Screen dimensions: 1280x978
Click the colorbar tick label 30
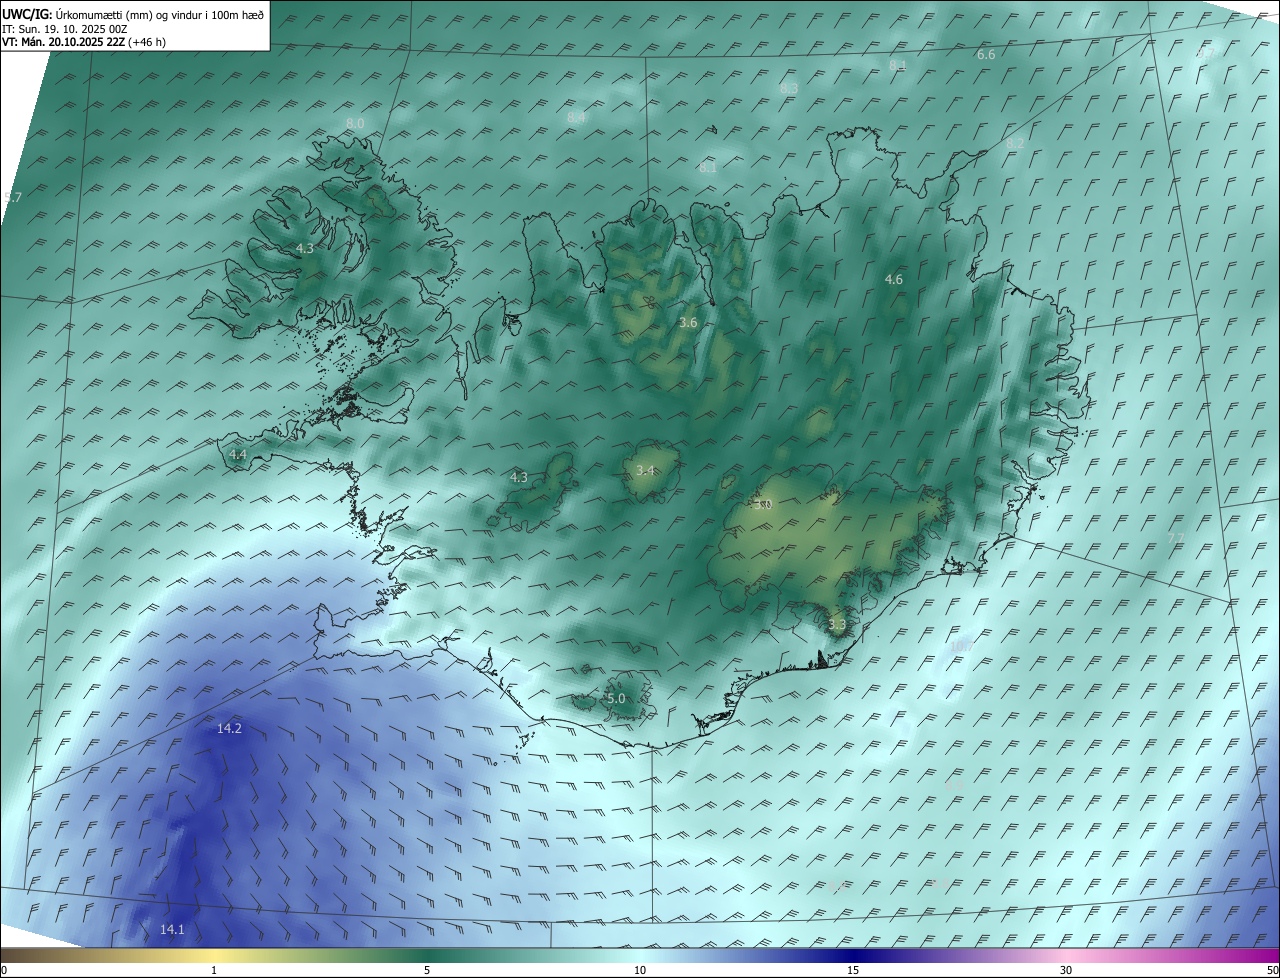(1066, 970)
